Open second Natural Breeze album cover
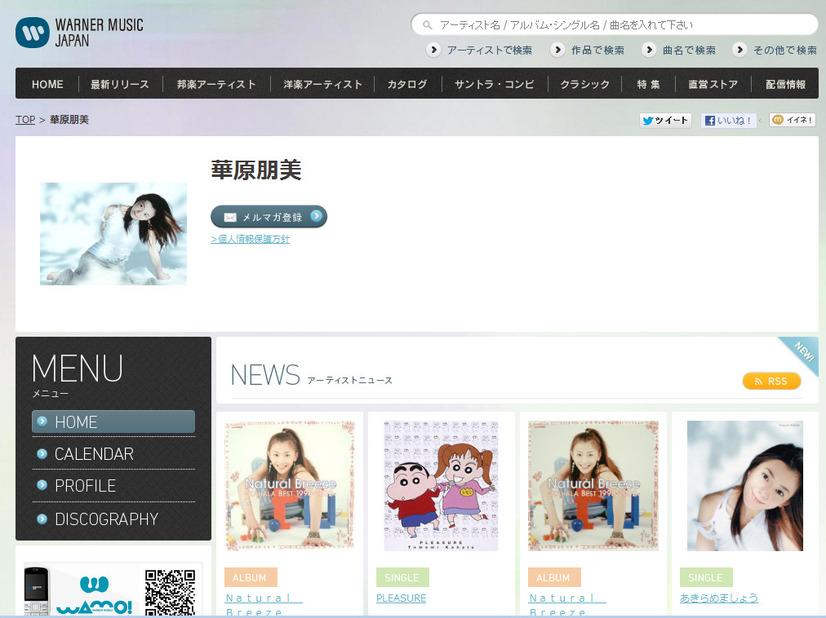This screenshot has height=618, width=826. point(593,485)
